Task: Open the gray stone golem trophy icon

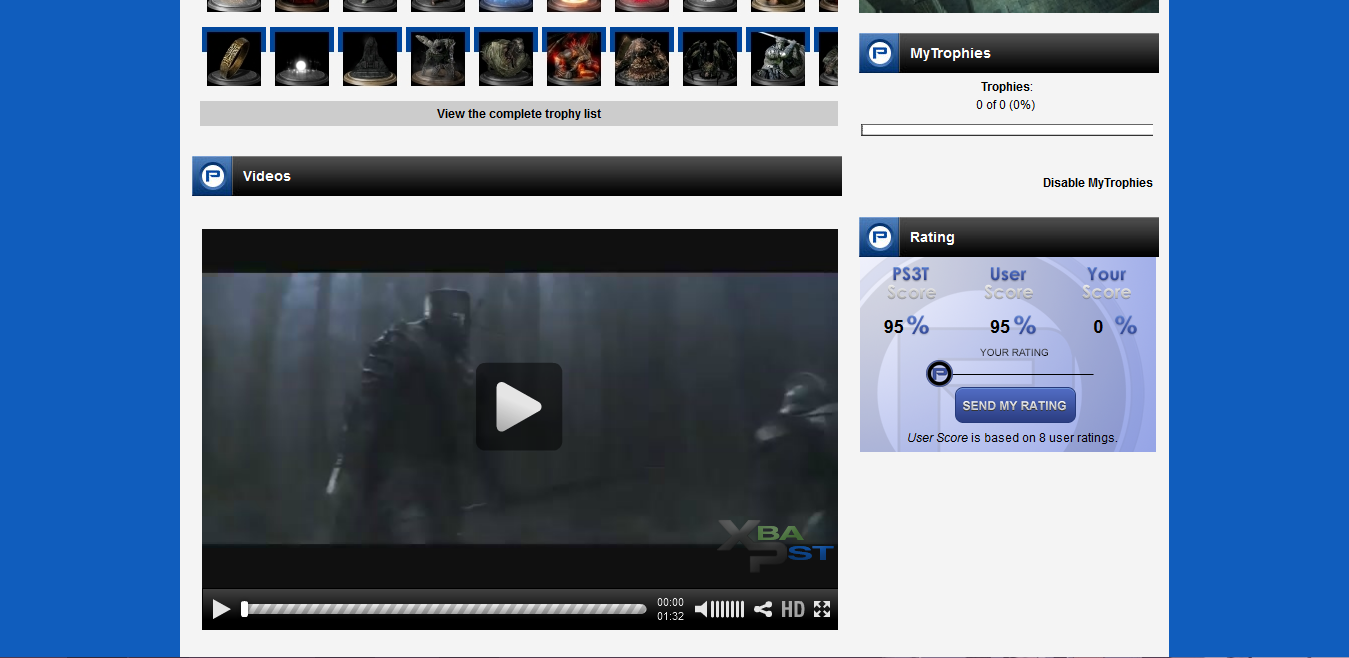Action: coord(438,59)
